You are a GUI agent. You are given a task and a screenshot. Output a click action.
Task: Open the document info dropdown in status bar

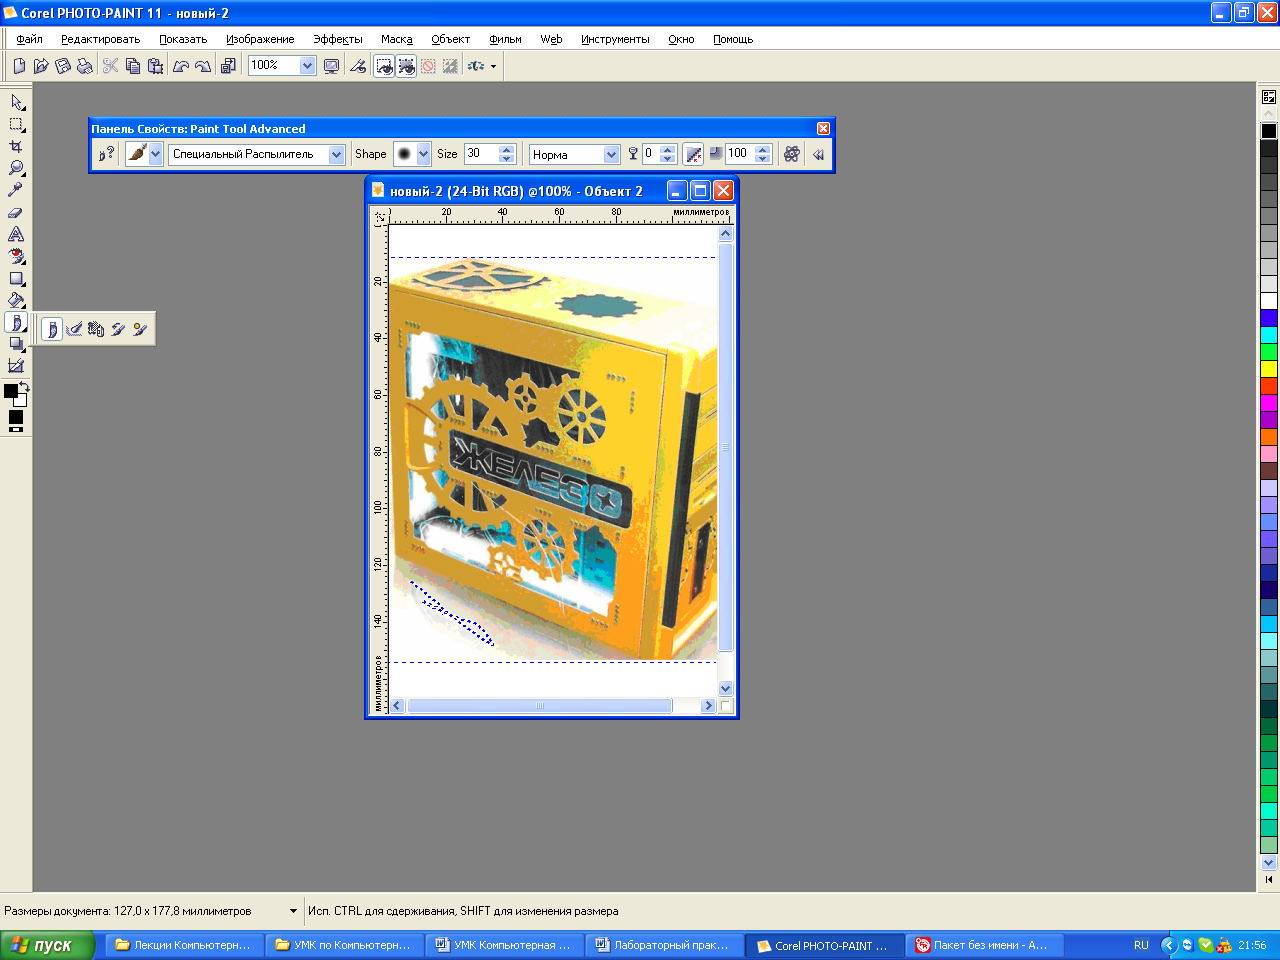click(x=293, y=911)
